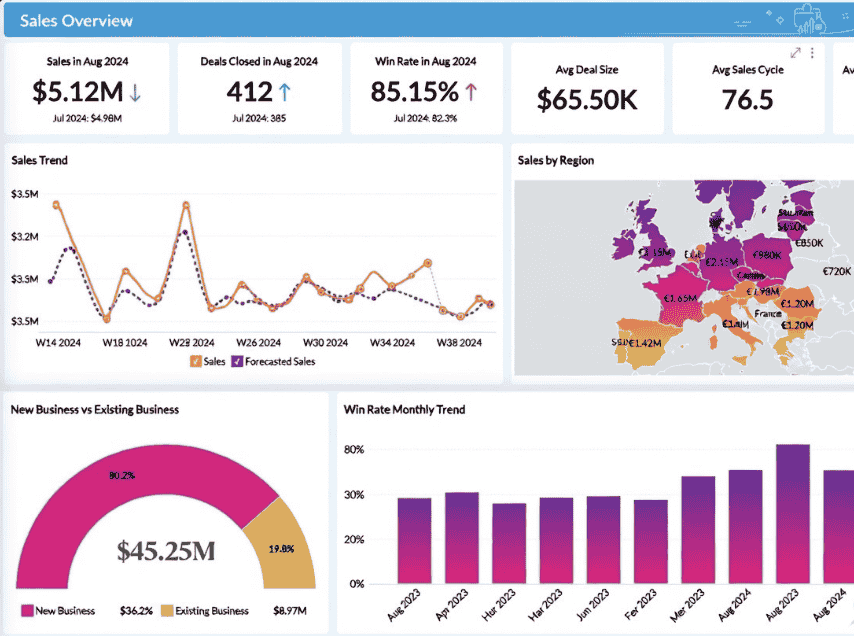Expand the Win Rate Monthly Trend panel settings
Screen dimensions: 854x636
coord(838,410)
